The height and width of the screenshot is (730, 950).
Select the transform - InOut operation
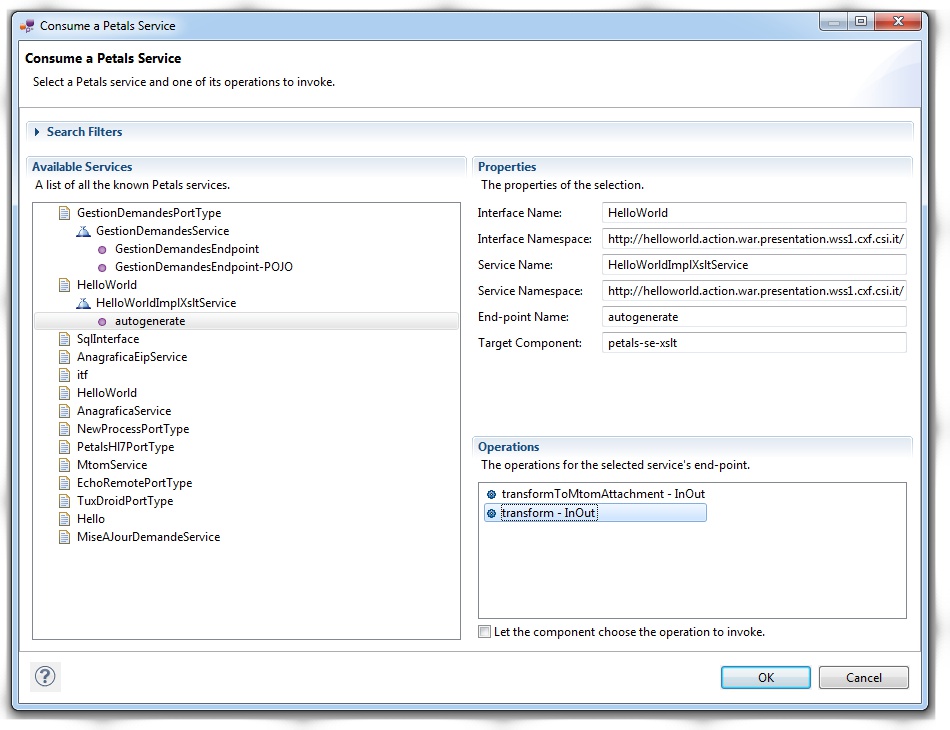click(x=548, y=513)
